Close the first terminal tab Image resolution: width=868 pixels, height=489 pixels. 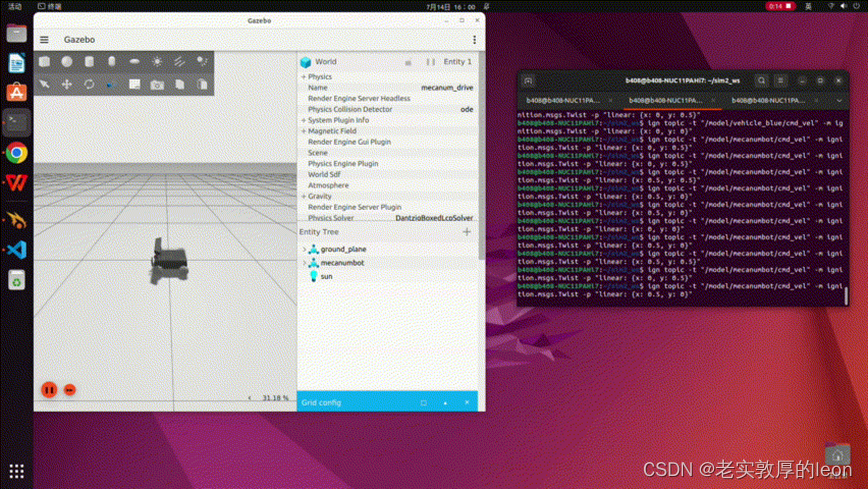pos(611,101)
